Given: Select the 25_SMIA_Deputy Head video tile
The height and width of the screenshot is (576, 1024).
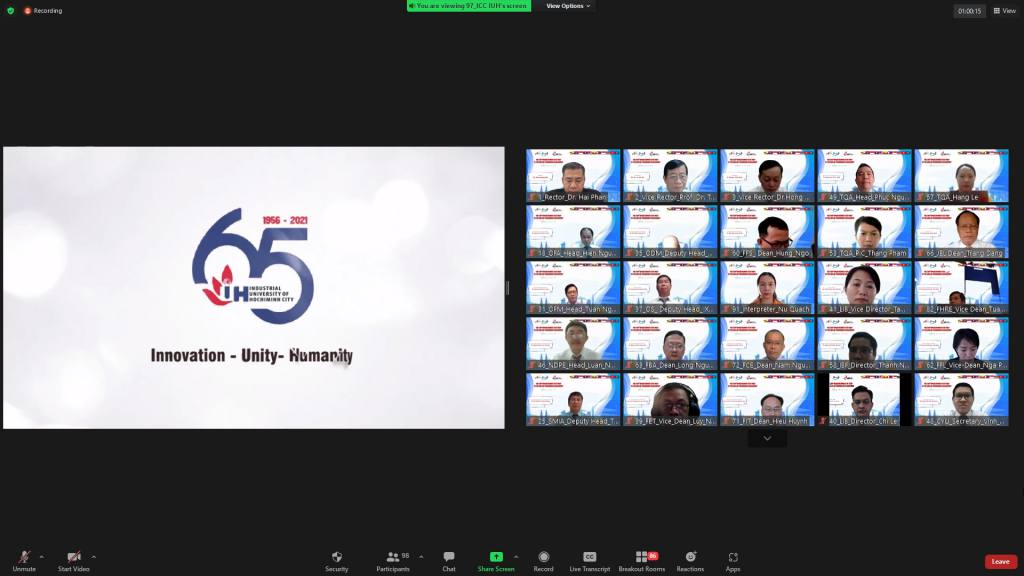Looking at the screenshot, I should tap(573, 400).
